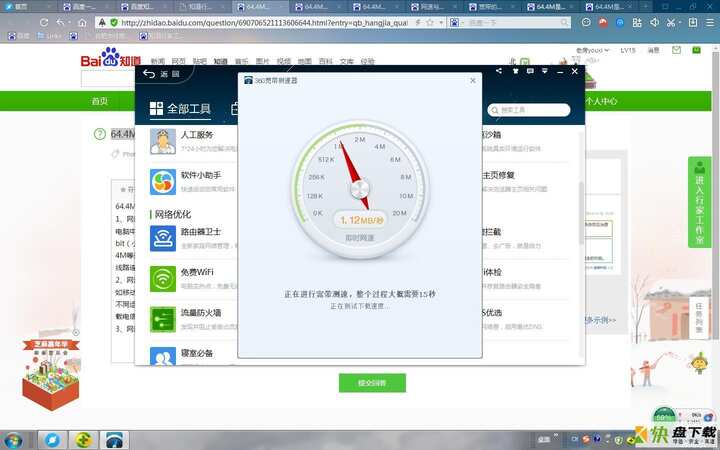The height and width of the screenshot is (450, 720).
Task: Open the 流量防火墙 firewall icon
Action: [163, 319]
